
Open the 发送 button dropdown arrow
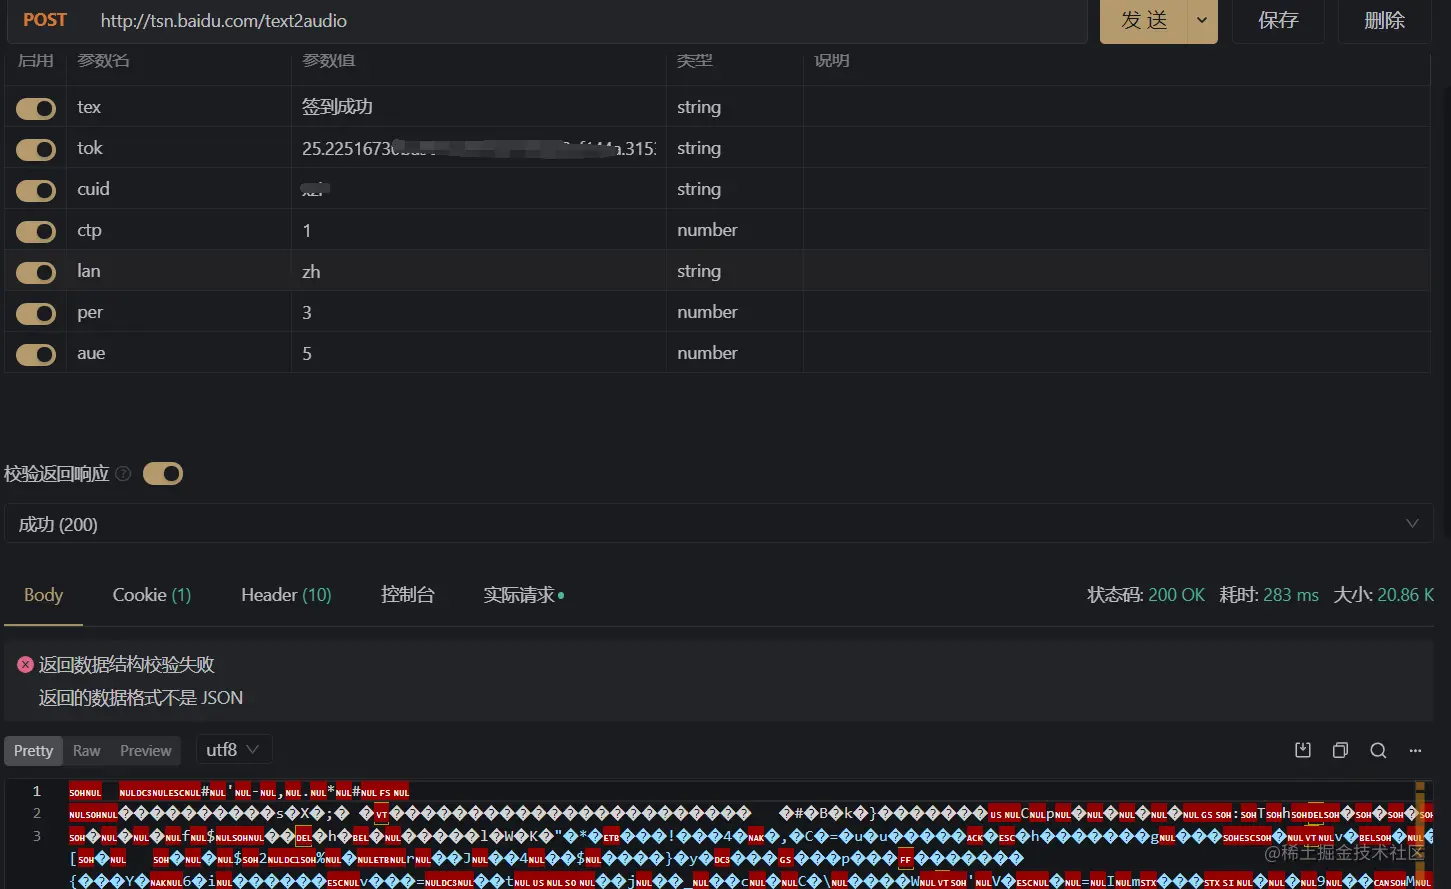[1202, 20]
